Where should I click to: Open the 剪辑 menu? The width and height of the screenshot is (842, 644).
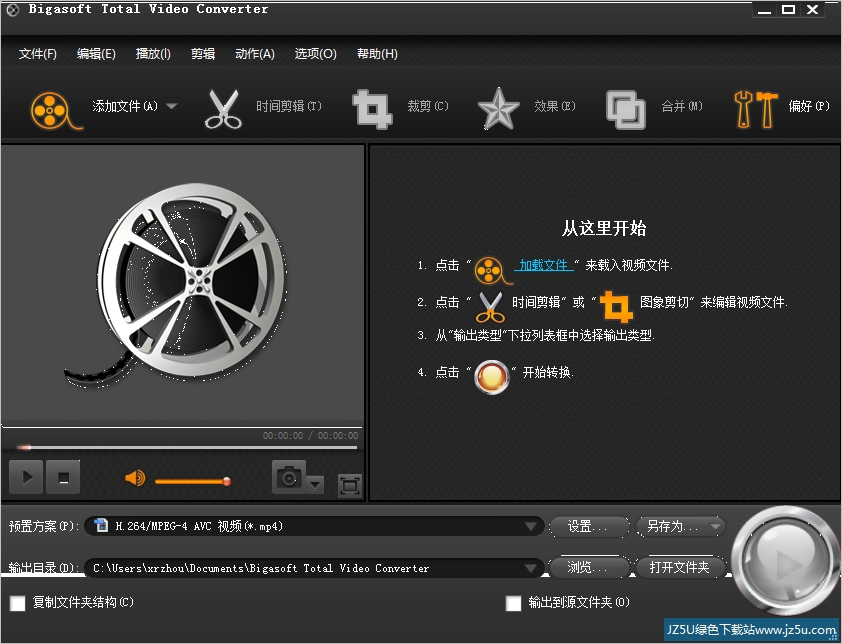click(x=203, y=54)
